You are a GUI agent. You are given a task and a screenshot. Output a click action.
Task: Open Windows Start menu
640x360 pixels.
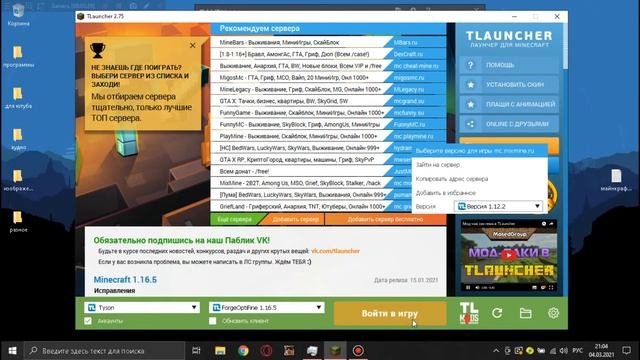click(x=12, y=351)
